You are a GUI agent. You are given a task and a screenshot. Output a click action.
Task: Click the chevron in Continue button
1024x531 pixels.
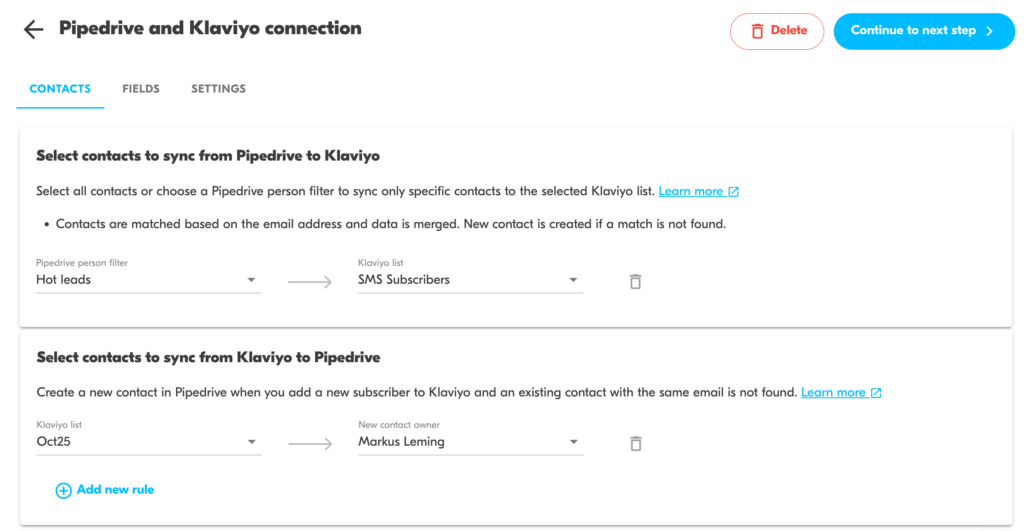click(x=990, y=31)
